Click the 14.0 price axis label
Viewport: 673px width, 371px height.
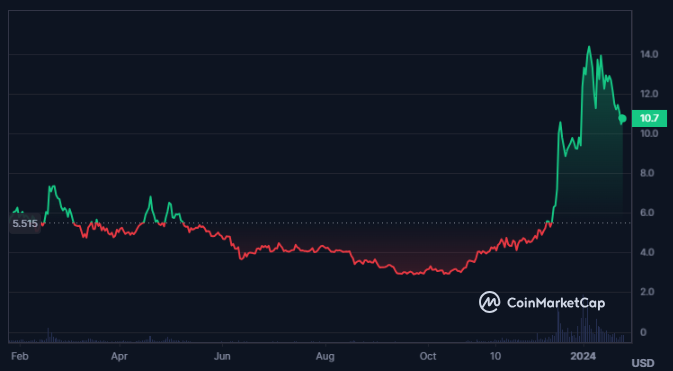pos(648,55)
